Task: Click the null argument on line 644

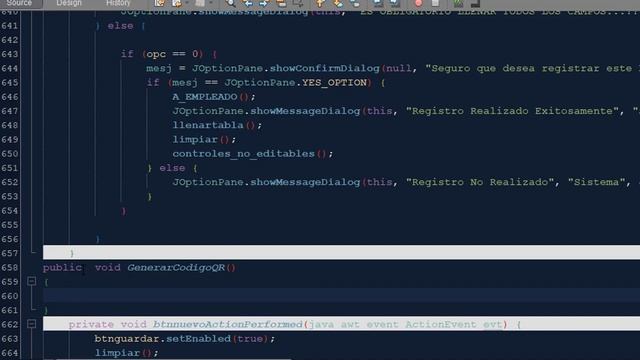Action: [x=399, y=68]
